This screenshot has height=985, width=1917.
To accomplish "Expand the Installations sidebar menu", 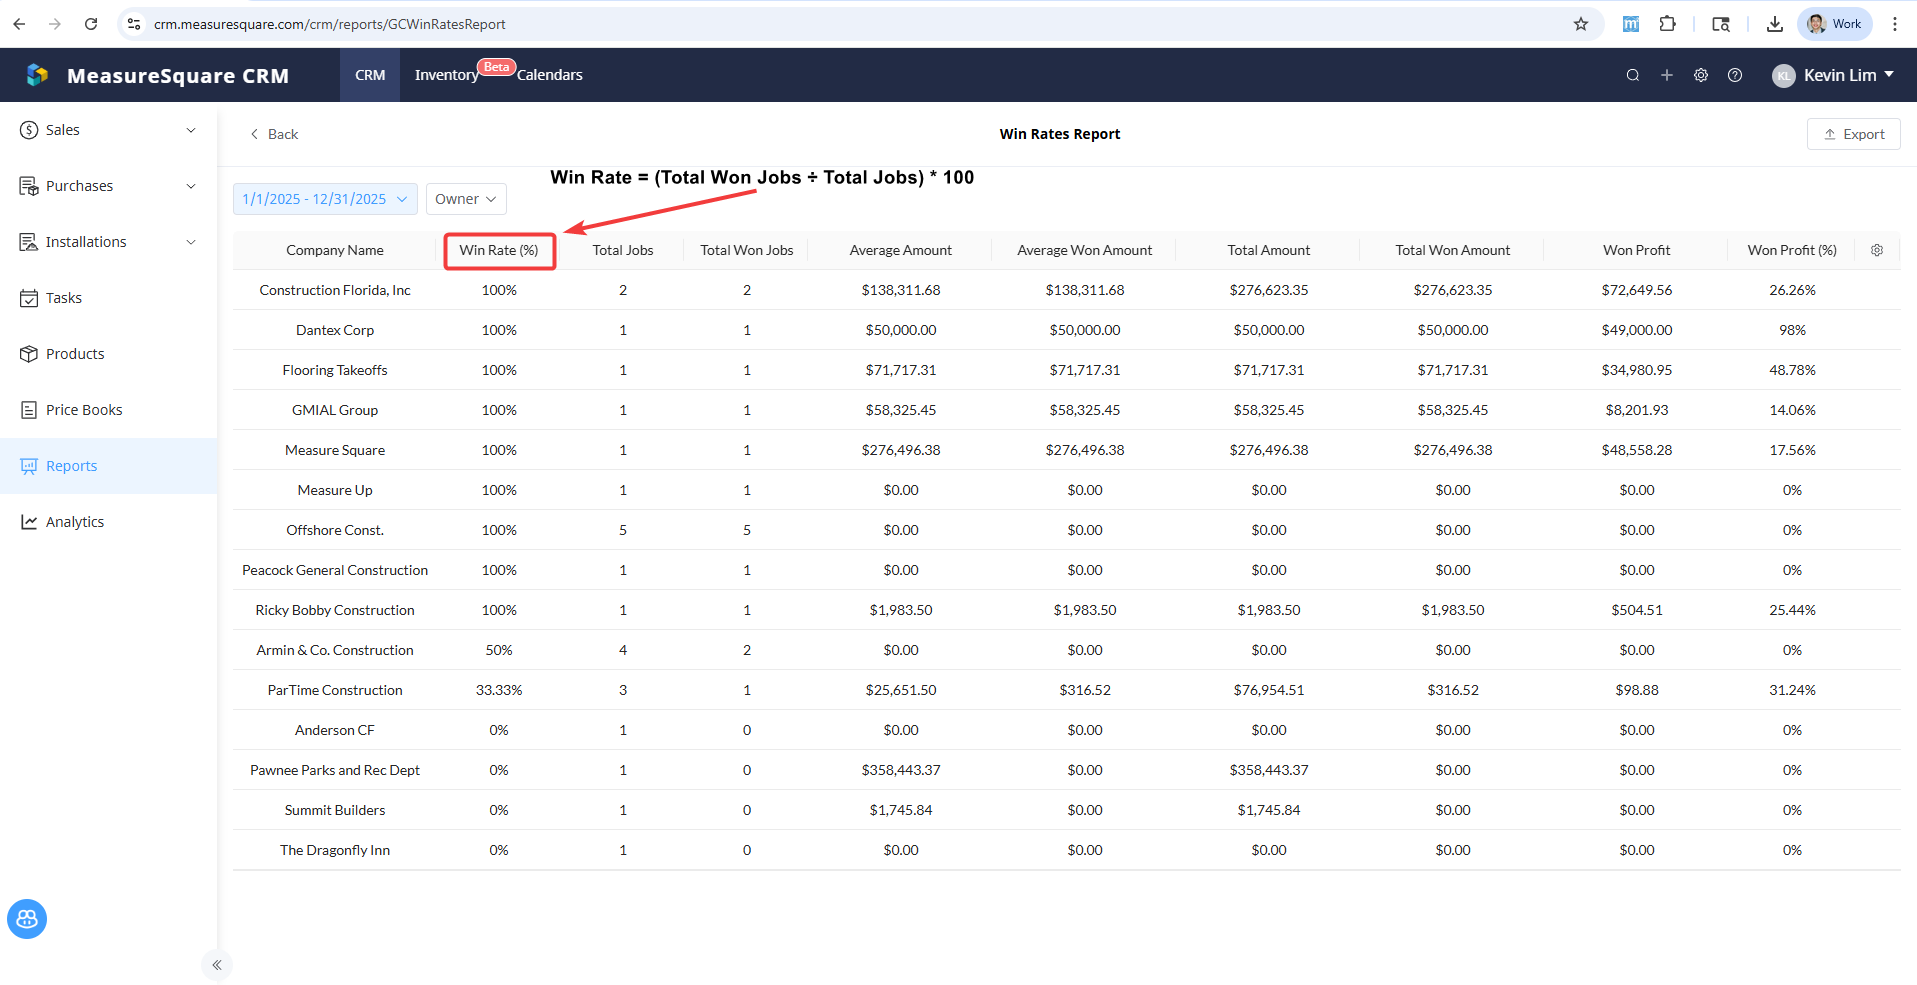I will point(109,242).
